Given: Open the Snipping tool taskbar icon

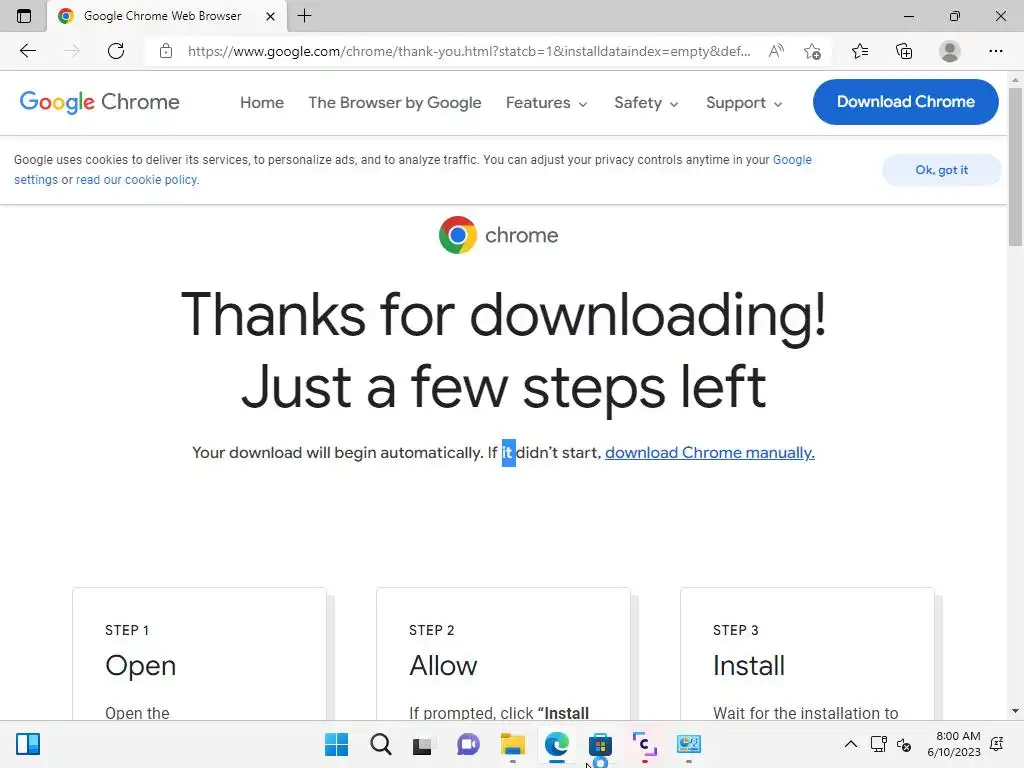Looking at the screenshot, I should point(645,744).
